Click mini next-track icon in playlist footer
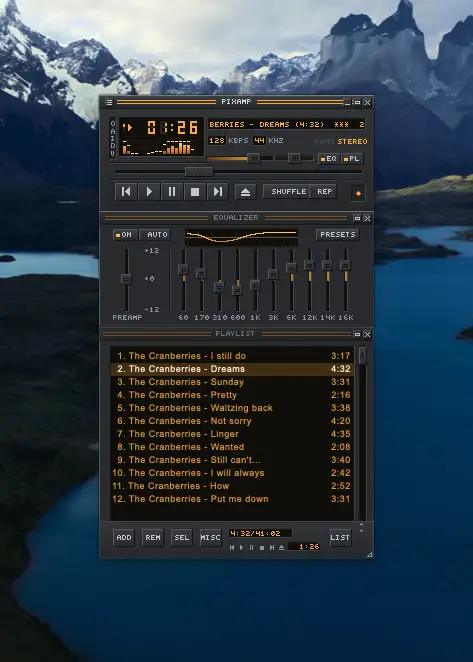Viewport: 473px width, 662px height. coord(272,547)
